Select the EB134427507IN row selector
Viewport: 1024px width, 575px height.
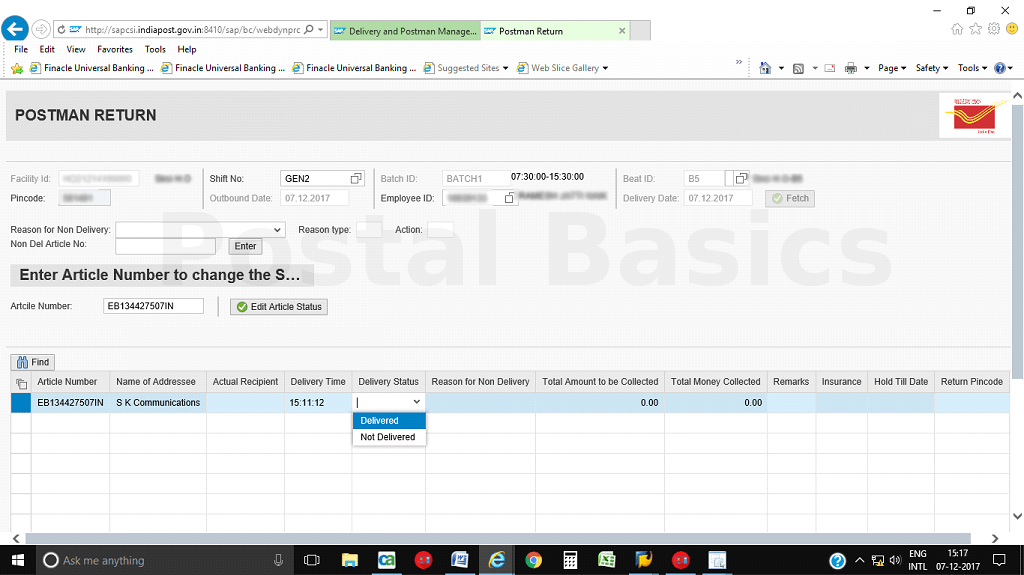point(21,403)
